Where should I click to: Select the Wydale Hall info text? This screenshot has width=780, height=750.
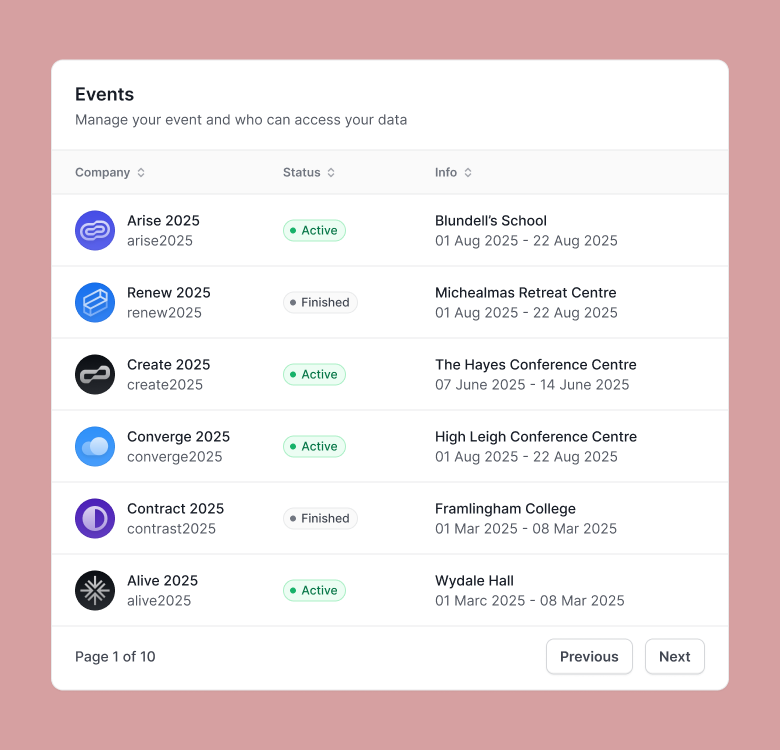pyautogui.click(x=474, y=580)
